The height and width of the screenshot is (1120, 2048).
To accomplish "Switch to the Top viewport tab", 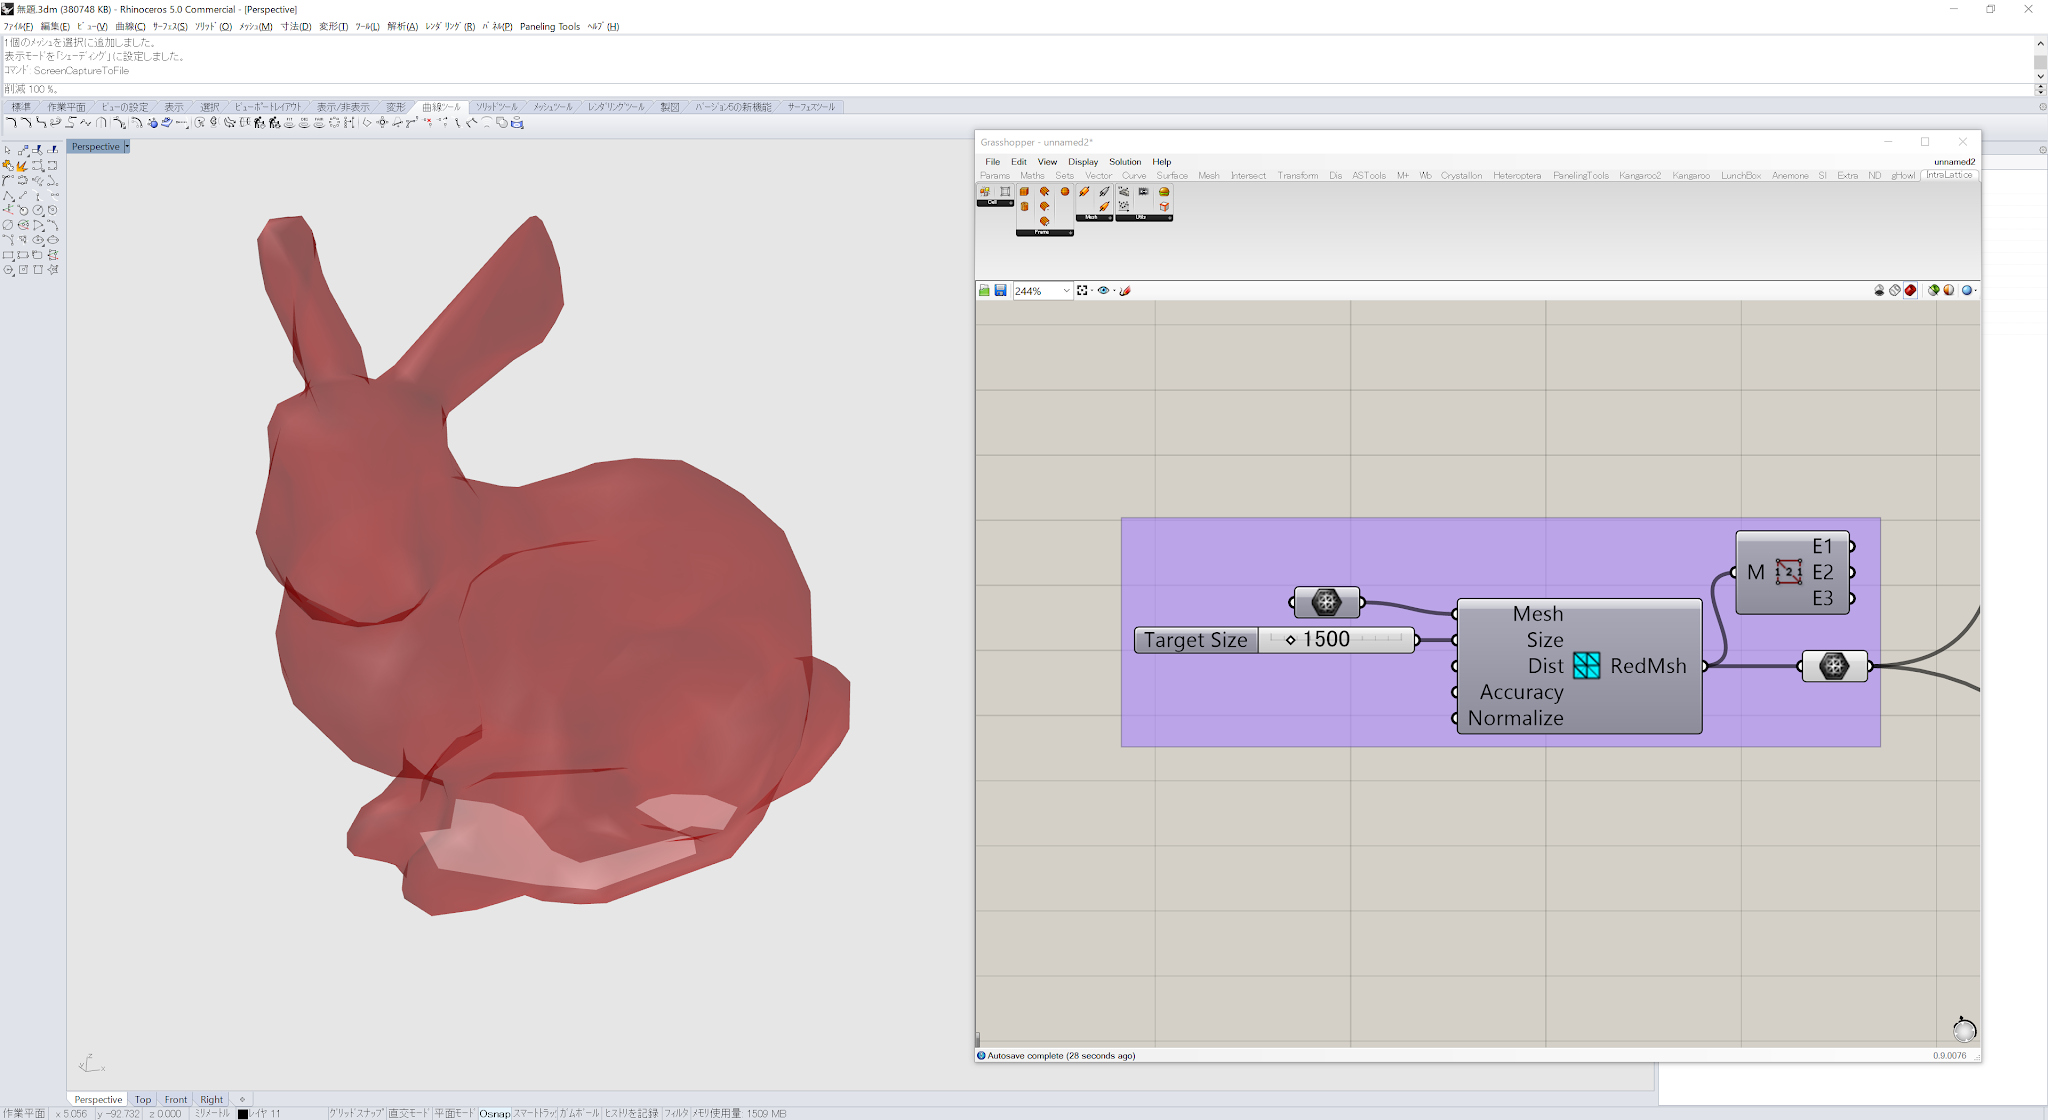I will (143, 1099).
